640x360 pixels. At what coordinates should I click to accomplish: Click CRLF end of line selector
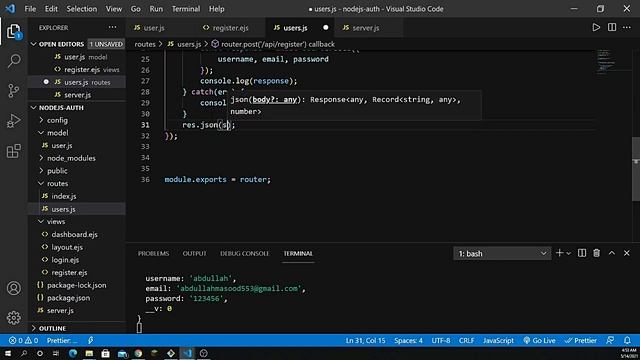467,340
